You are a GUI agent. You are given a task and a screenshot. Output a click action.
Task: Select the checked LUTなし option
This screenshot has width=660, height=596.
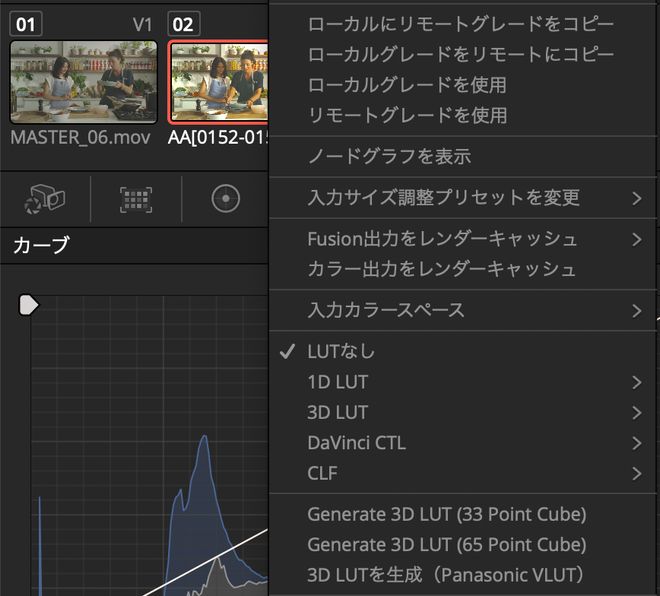point(342,351)
